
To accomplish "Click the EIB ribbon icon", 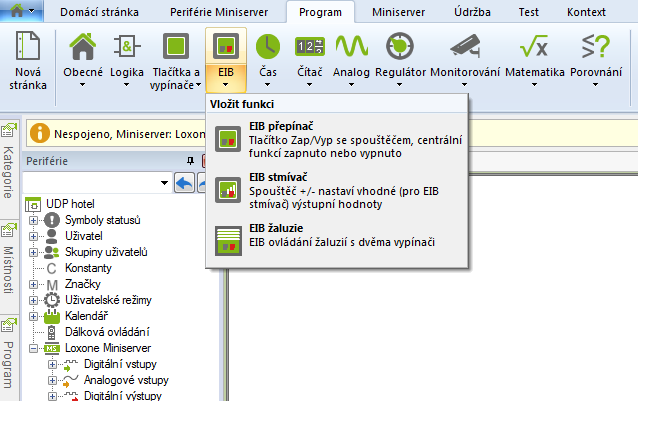I will [x=226, y=46].
